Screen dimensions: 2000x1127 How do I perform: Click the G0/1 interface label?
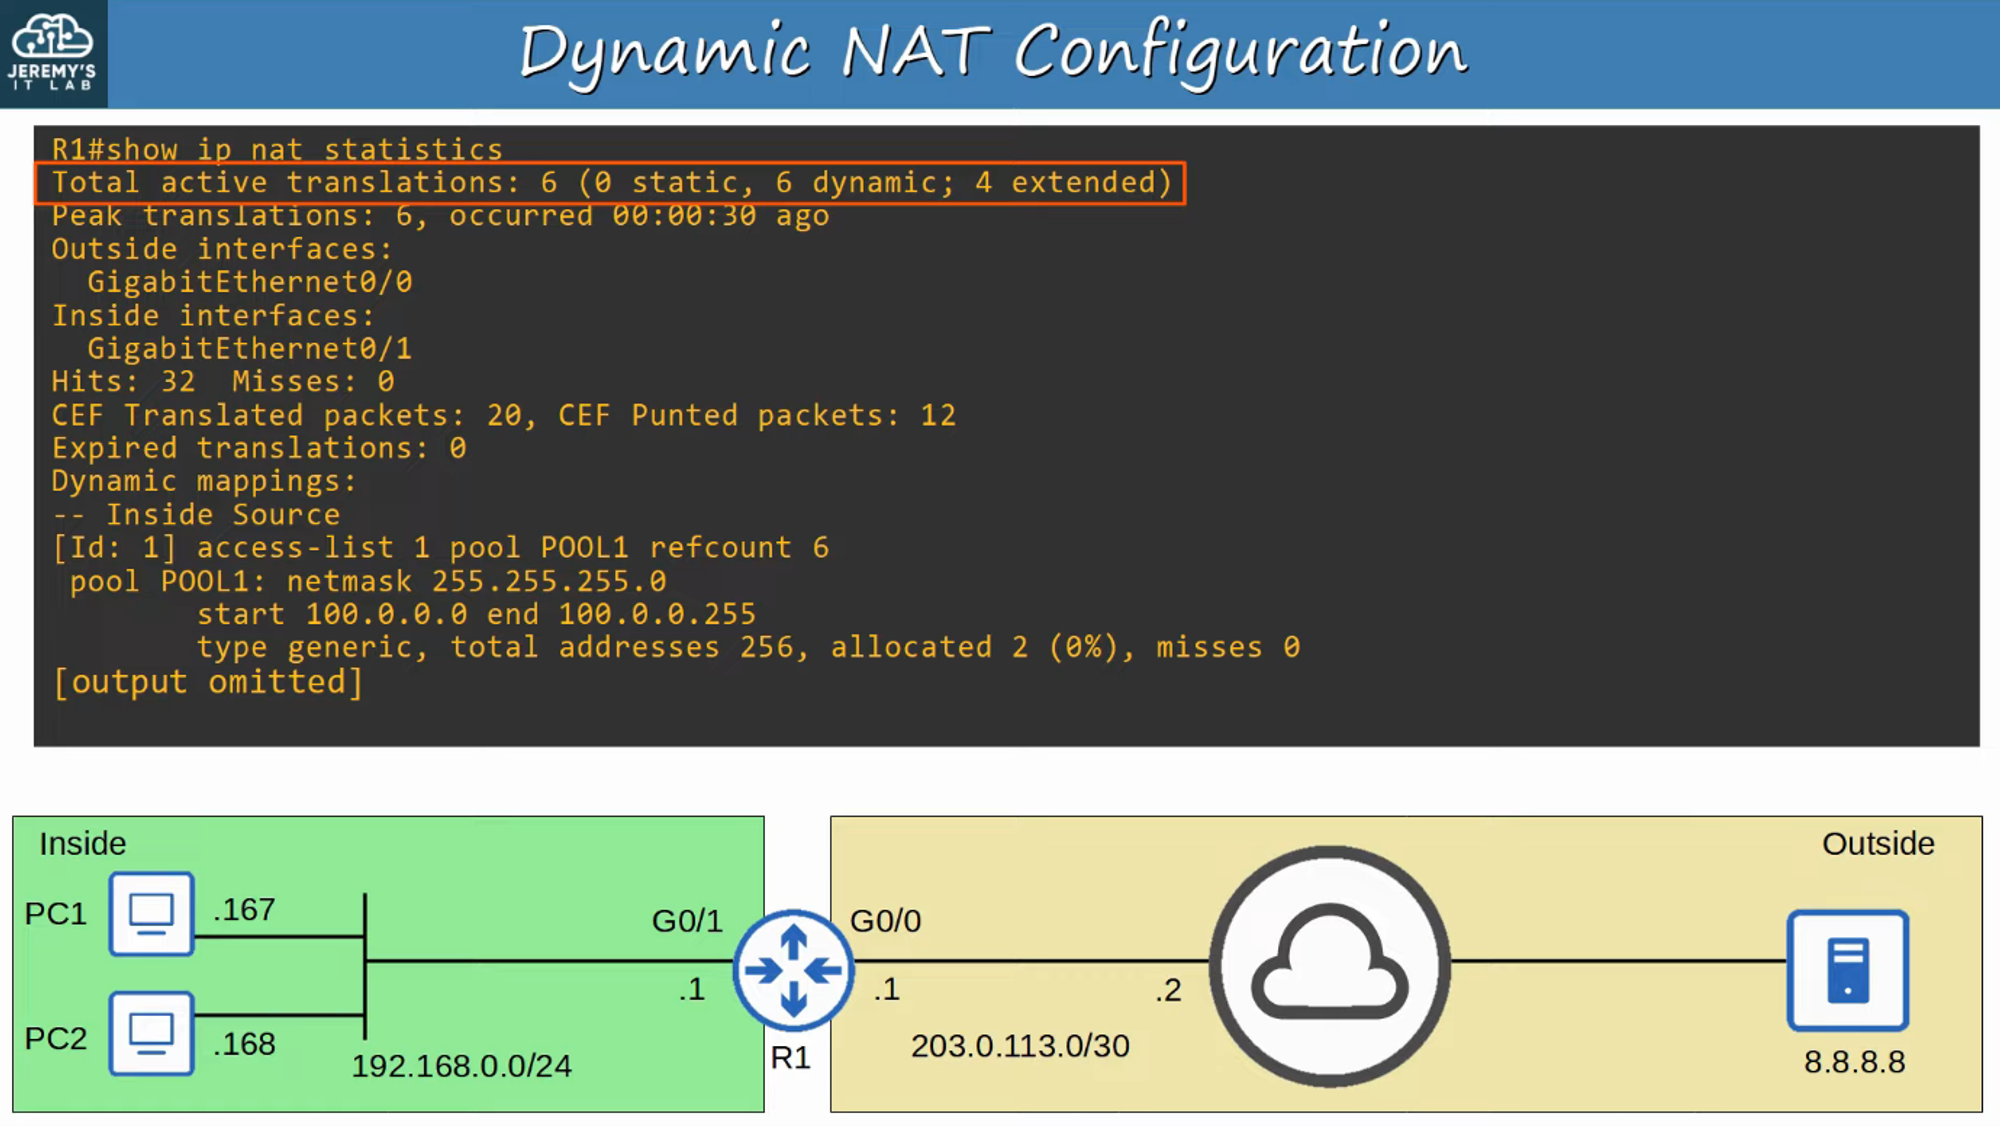coord(686,921)
